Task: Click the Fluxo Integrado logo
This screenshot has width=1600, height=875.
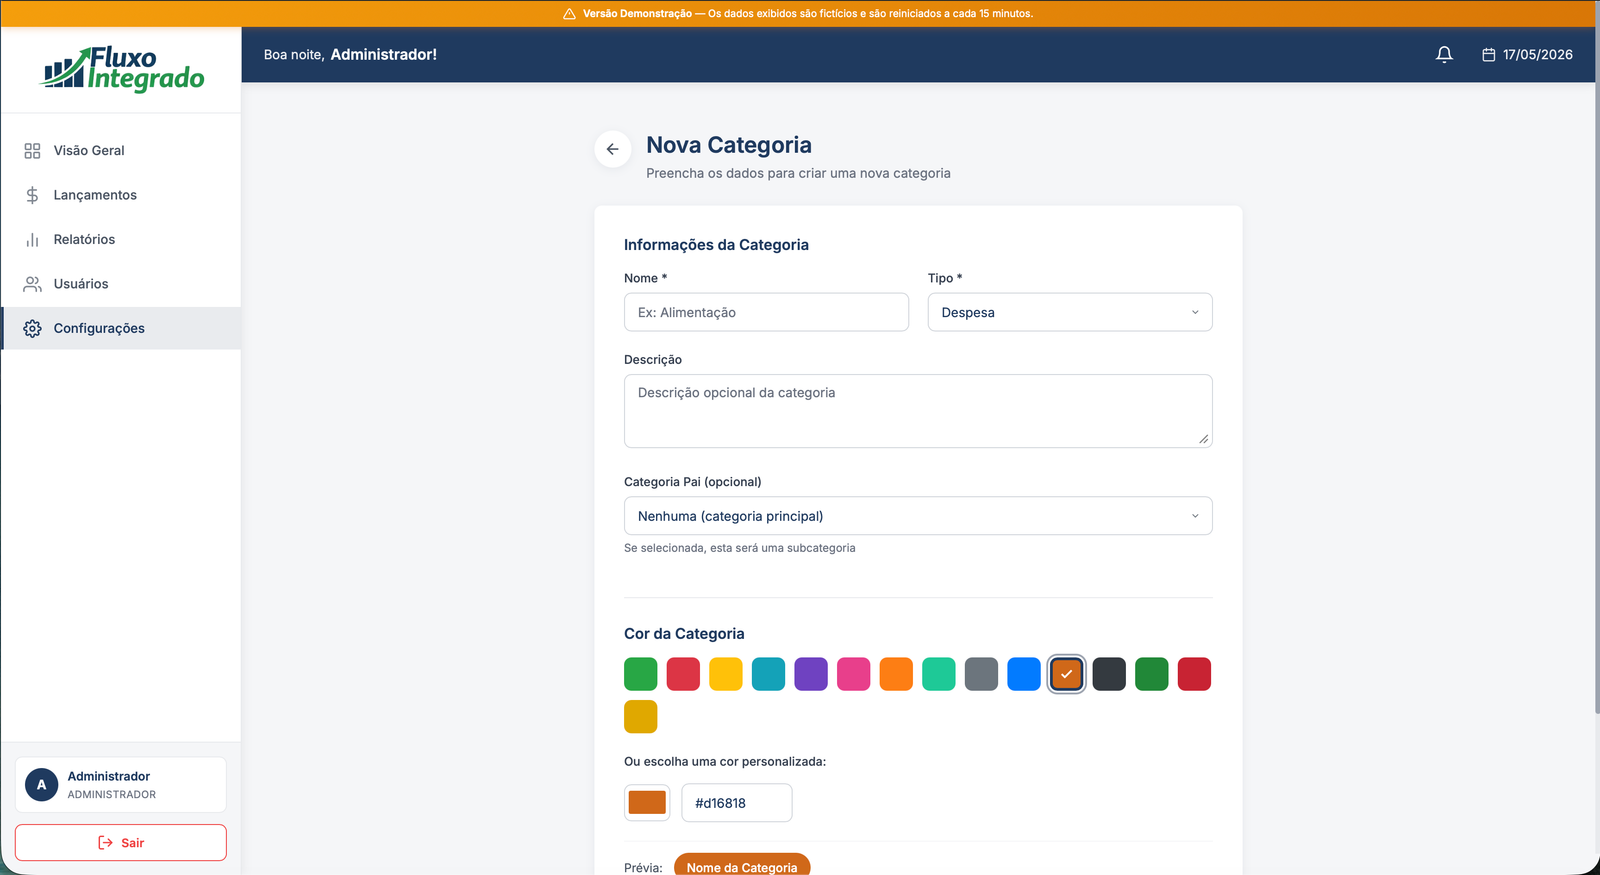Action: click(x=122, y=69)
